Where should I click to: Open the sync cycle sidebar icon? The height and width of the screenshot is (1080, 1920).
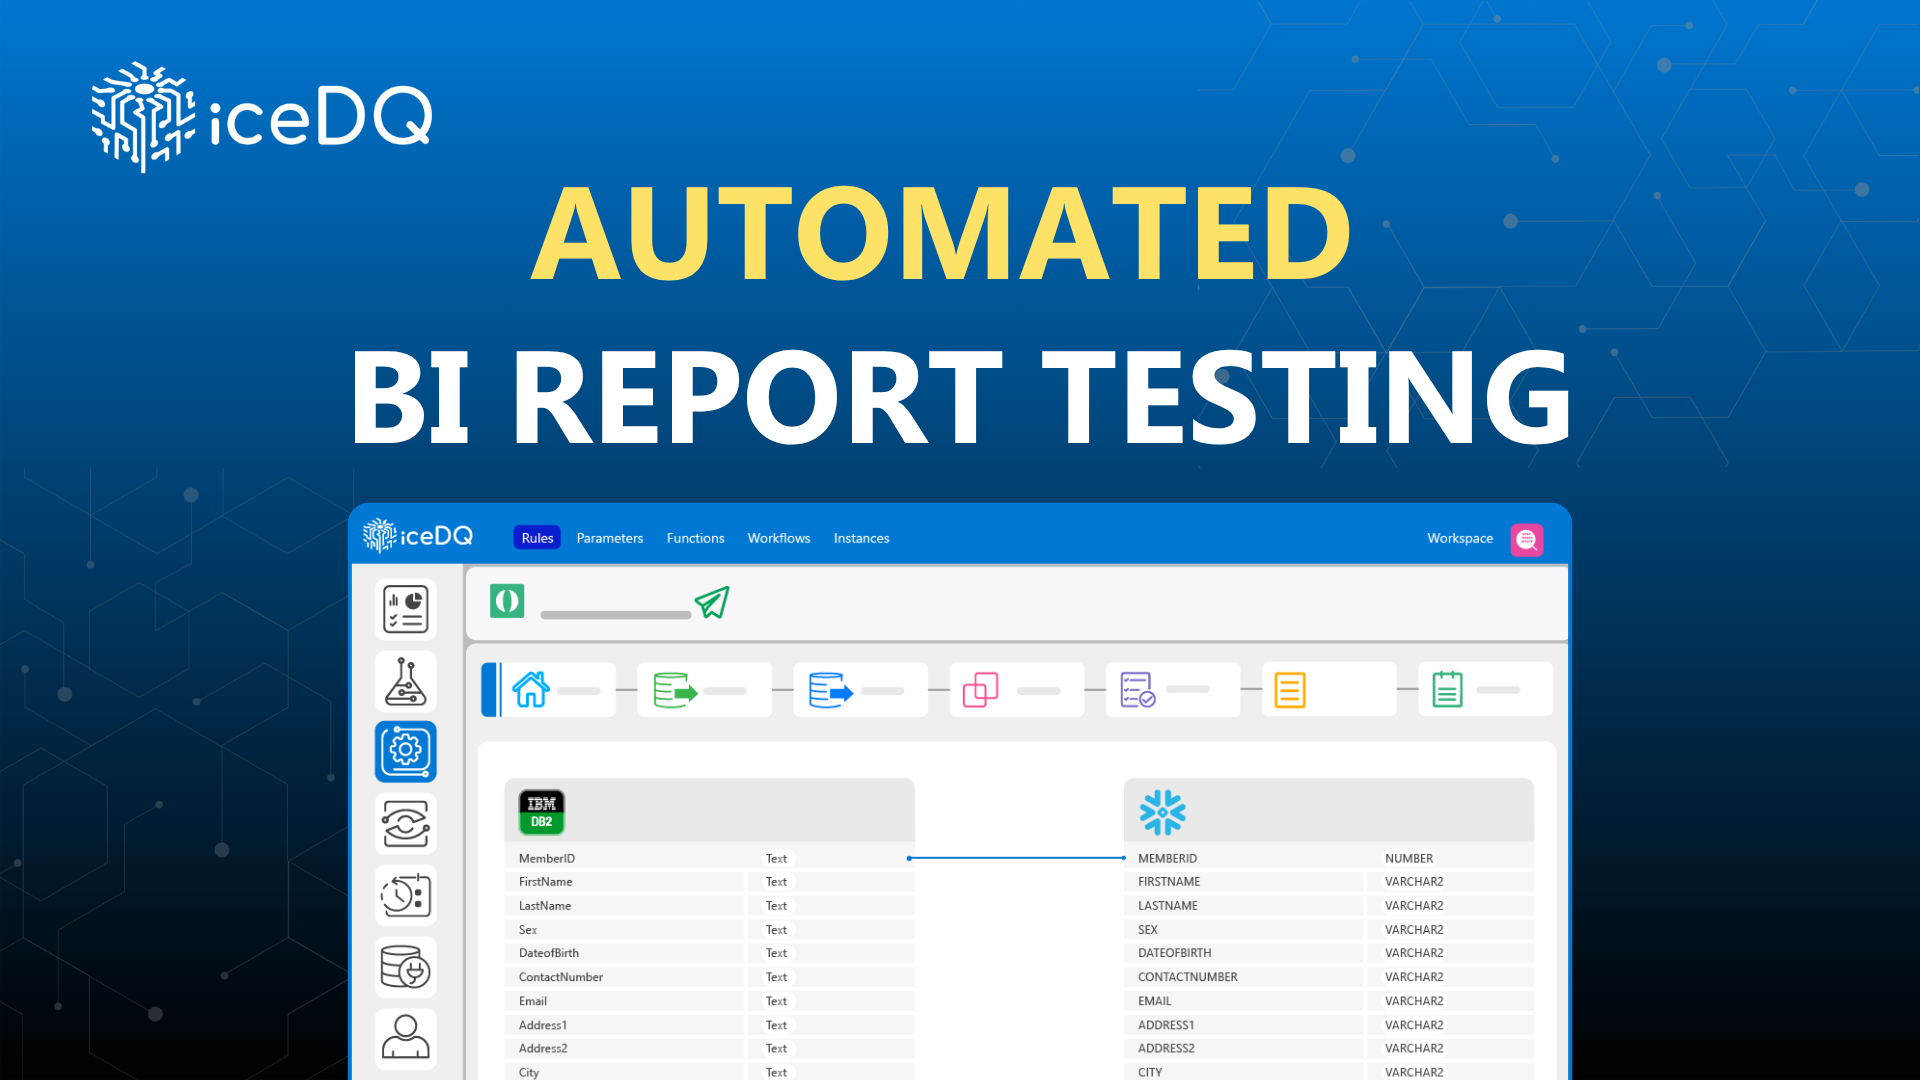click(406, 824)
